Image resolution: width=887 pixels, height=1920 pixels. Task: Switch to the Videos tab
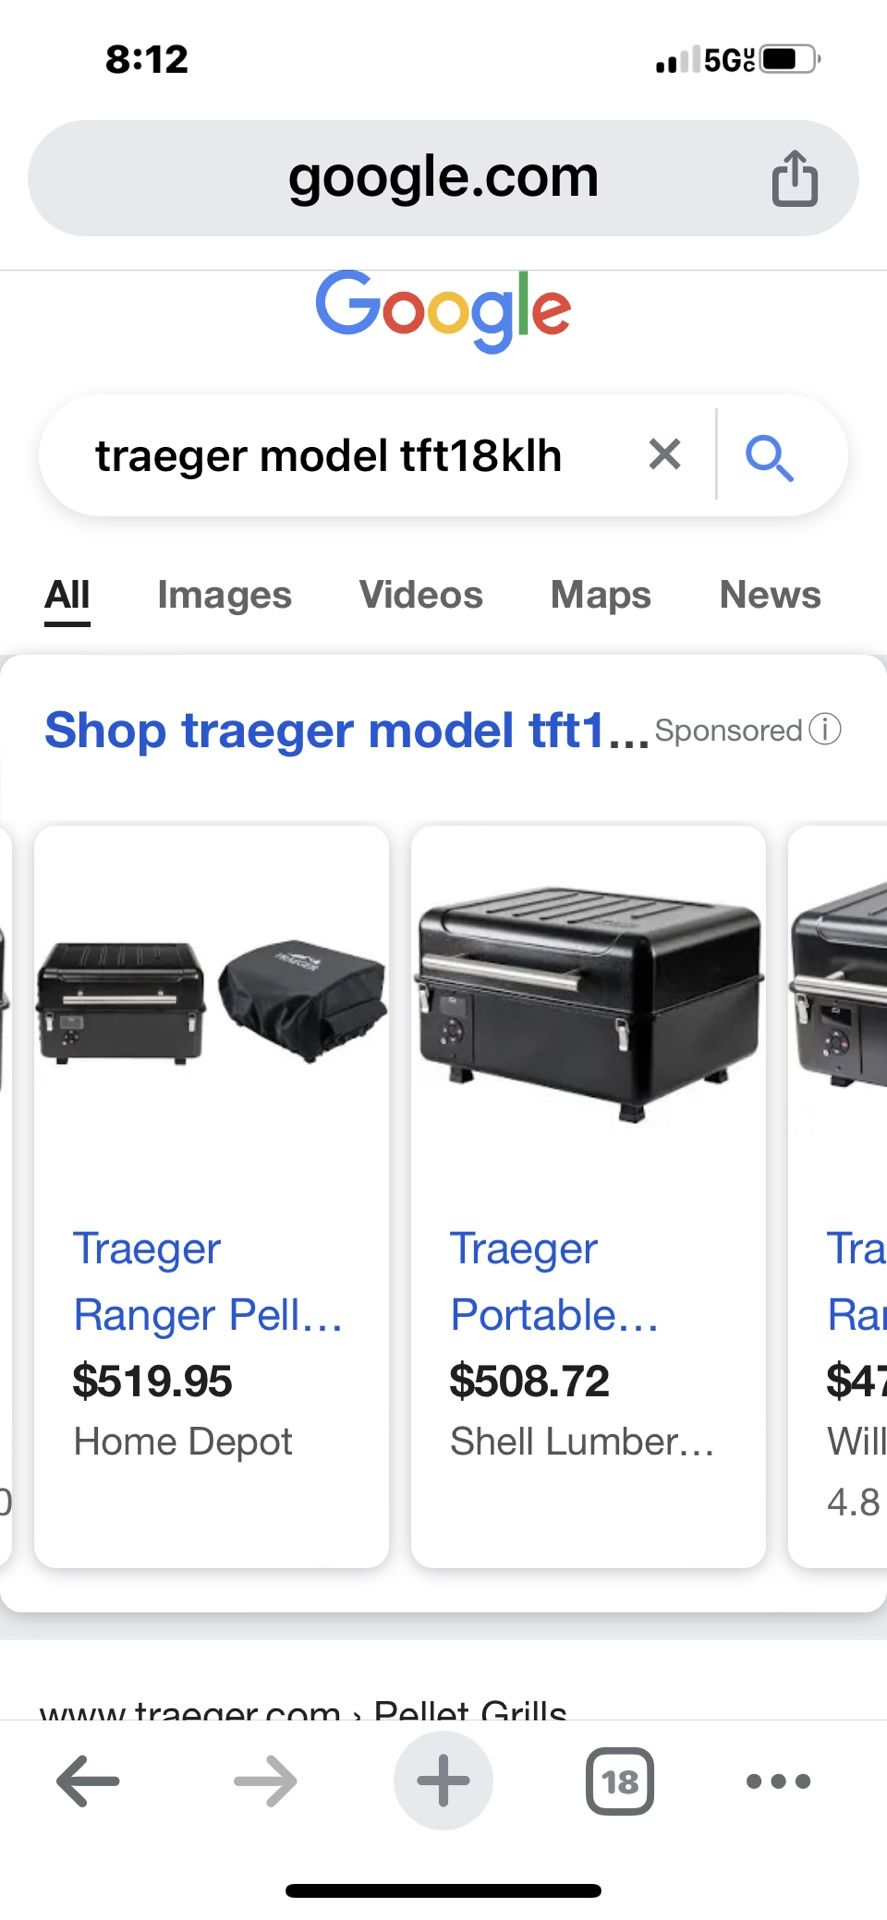421,595
